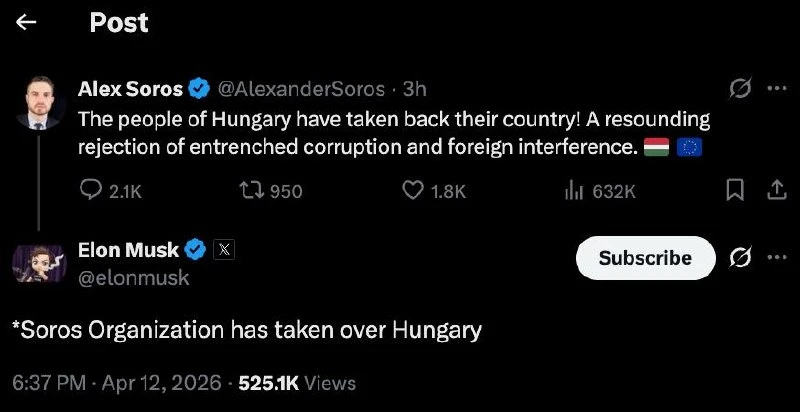The width and height of the screenshot is (800, 412).
Task: Open Grok icon on Alex Soros's post
Action: (741, 90)
